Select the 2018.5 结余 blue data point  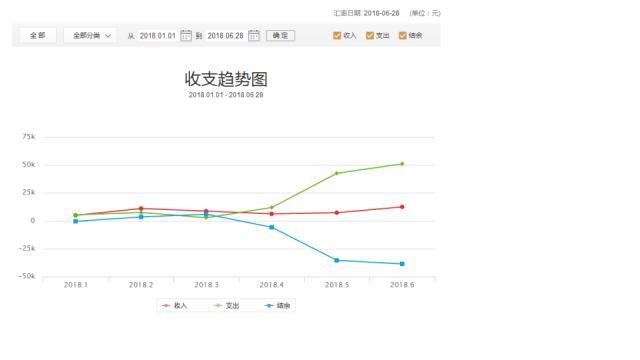point(337,260)
